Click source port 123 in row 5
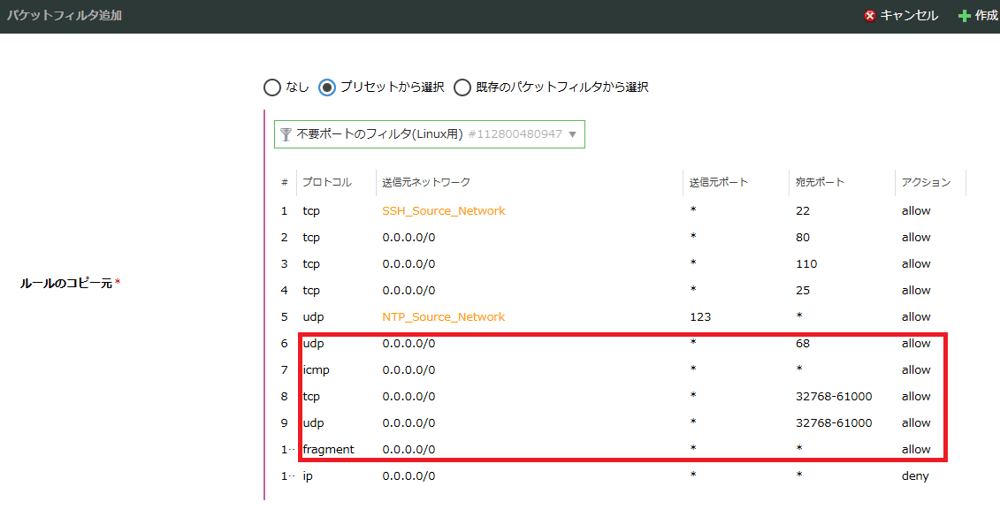Screen dimensions: 1000x517 point(700,317)
